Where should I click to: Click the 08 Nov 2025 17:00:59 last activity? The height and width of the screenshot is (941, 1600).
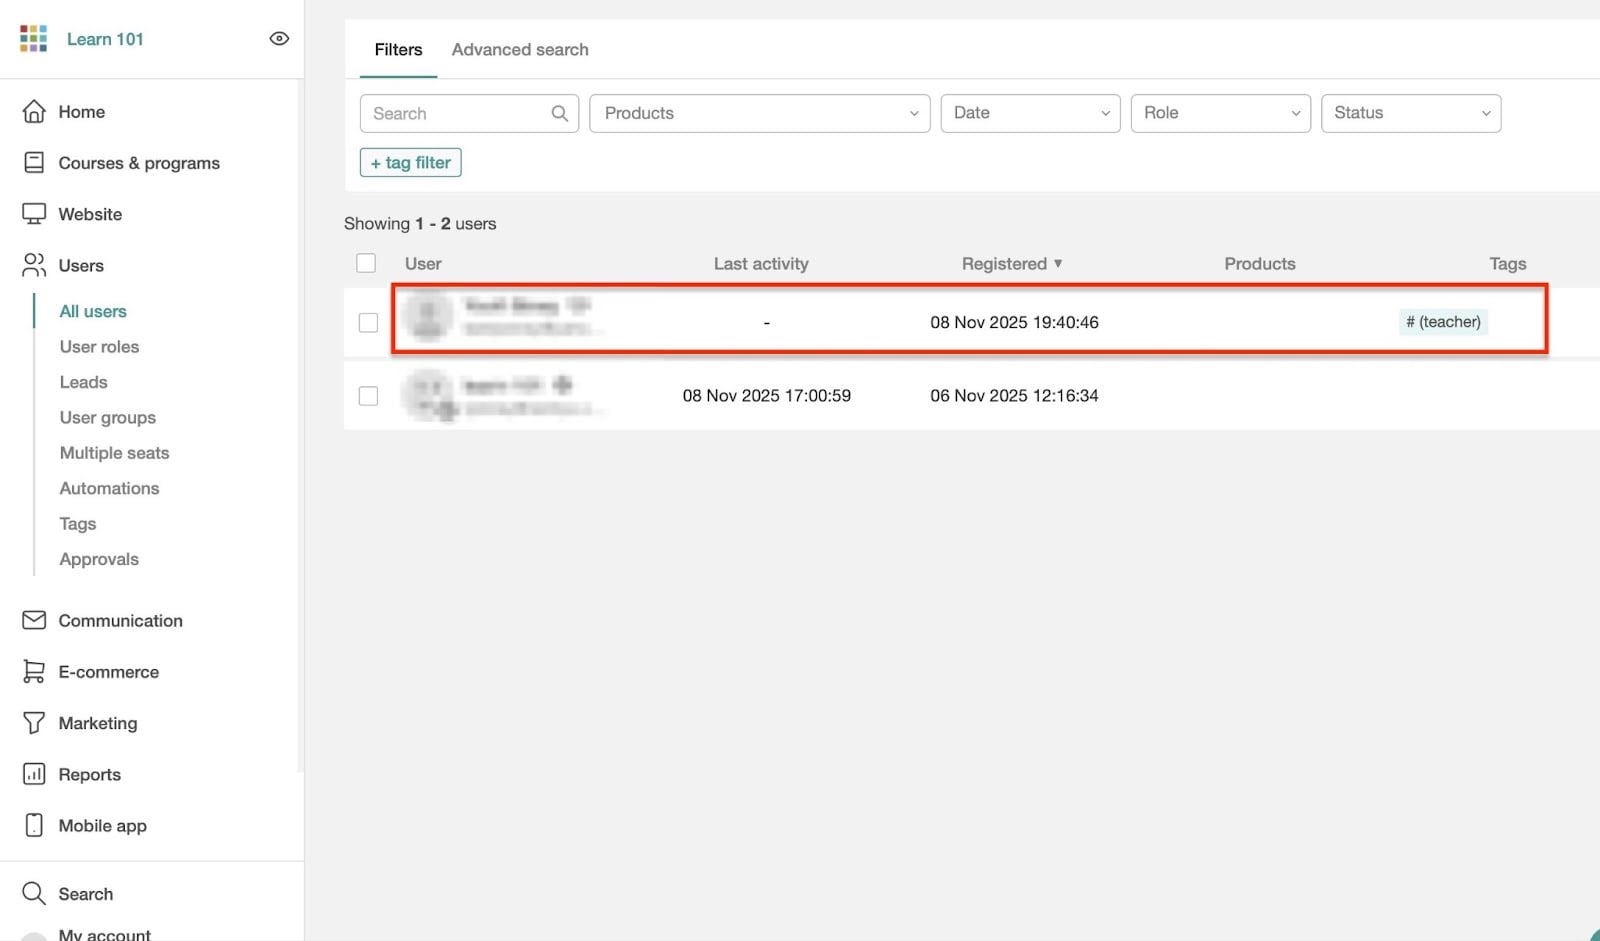[x=766, y=396]
